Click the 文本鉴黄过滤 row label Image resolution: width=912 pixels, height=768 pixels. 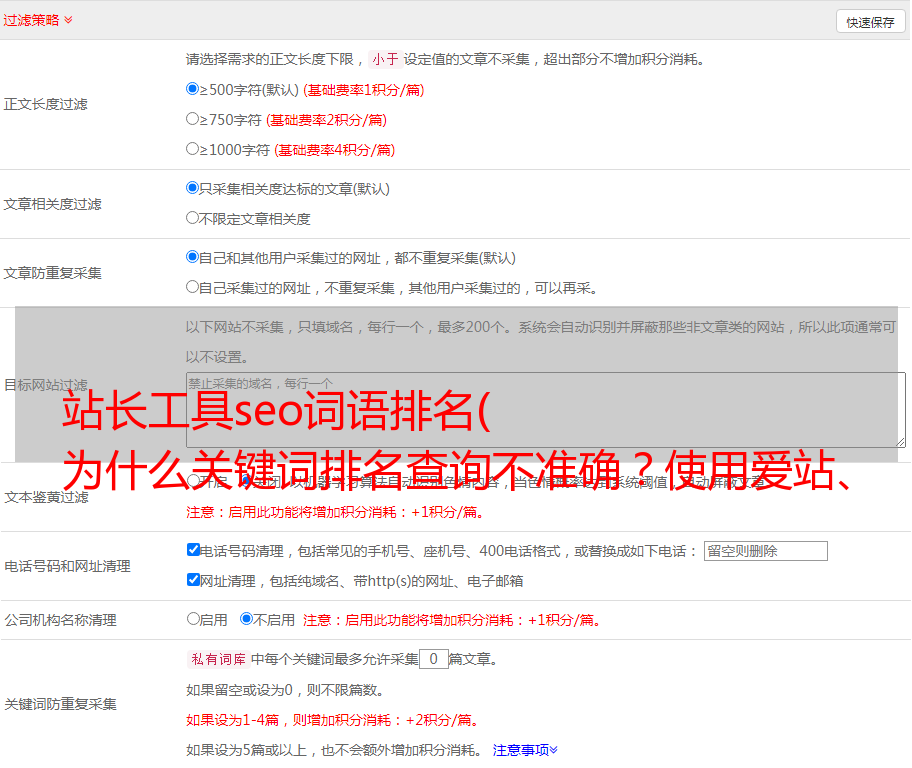[47, 497]
